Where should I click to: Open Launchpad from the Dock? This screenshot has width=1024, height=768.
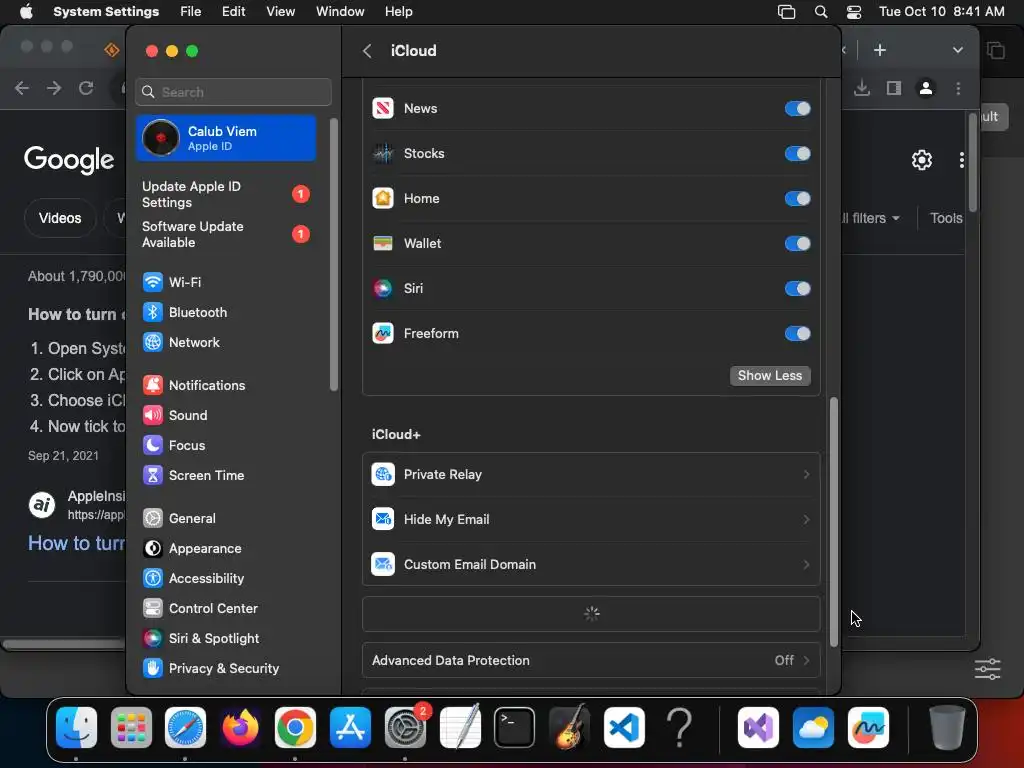[x=131, y=728]
